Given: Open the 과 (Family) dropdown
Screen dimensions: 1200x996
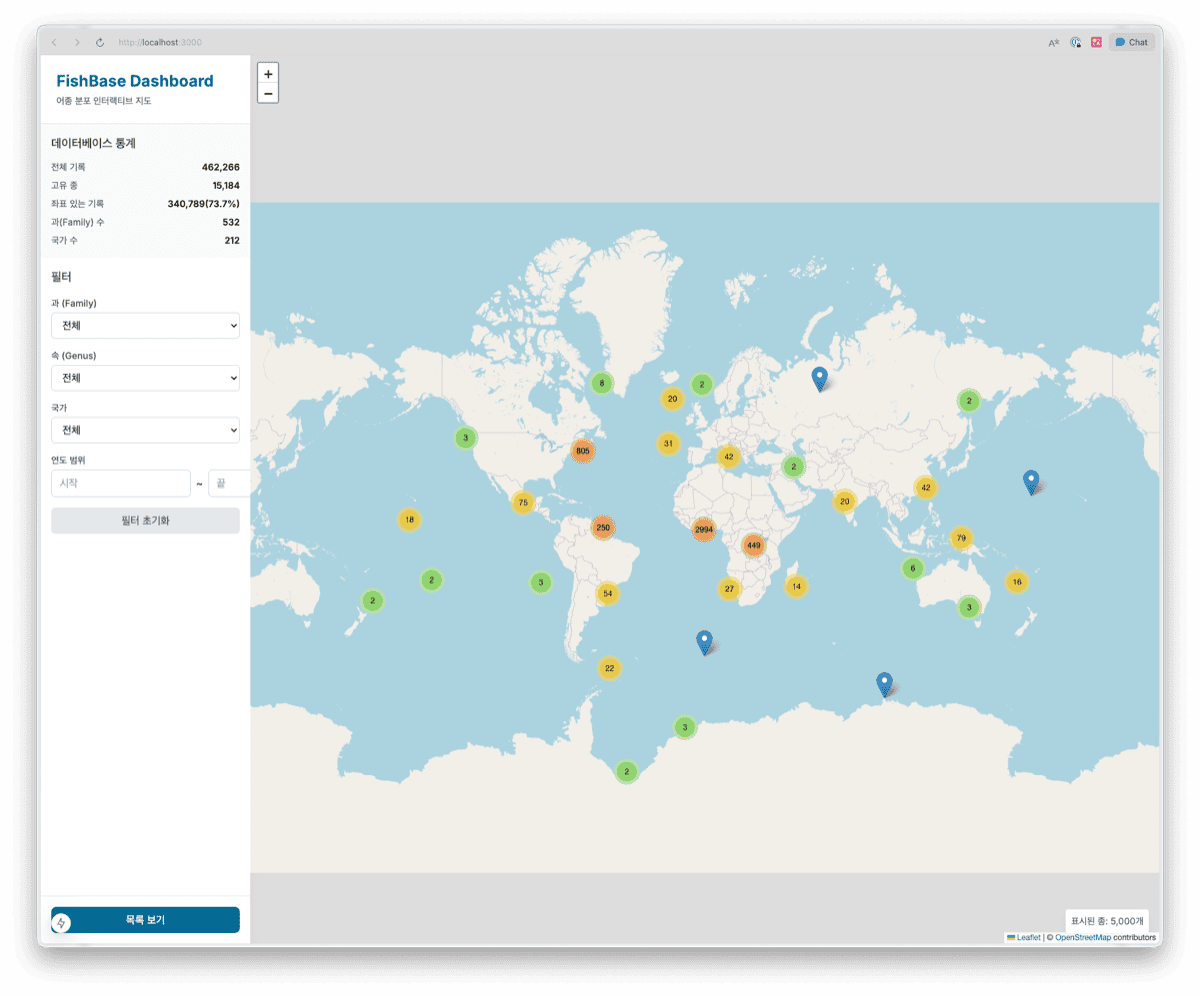Looking at the screenshot, I should point(145,326).
